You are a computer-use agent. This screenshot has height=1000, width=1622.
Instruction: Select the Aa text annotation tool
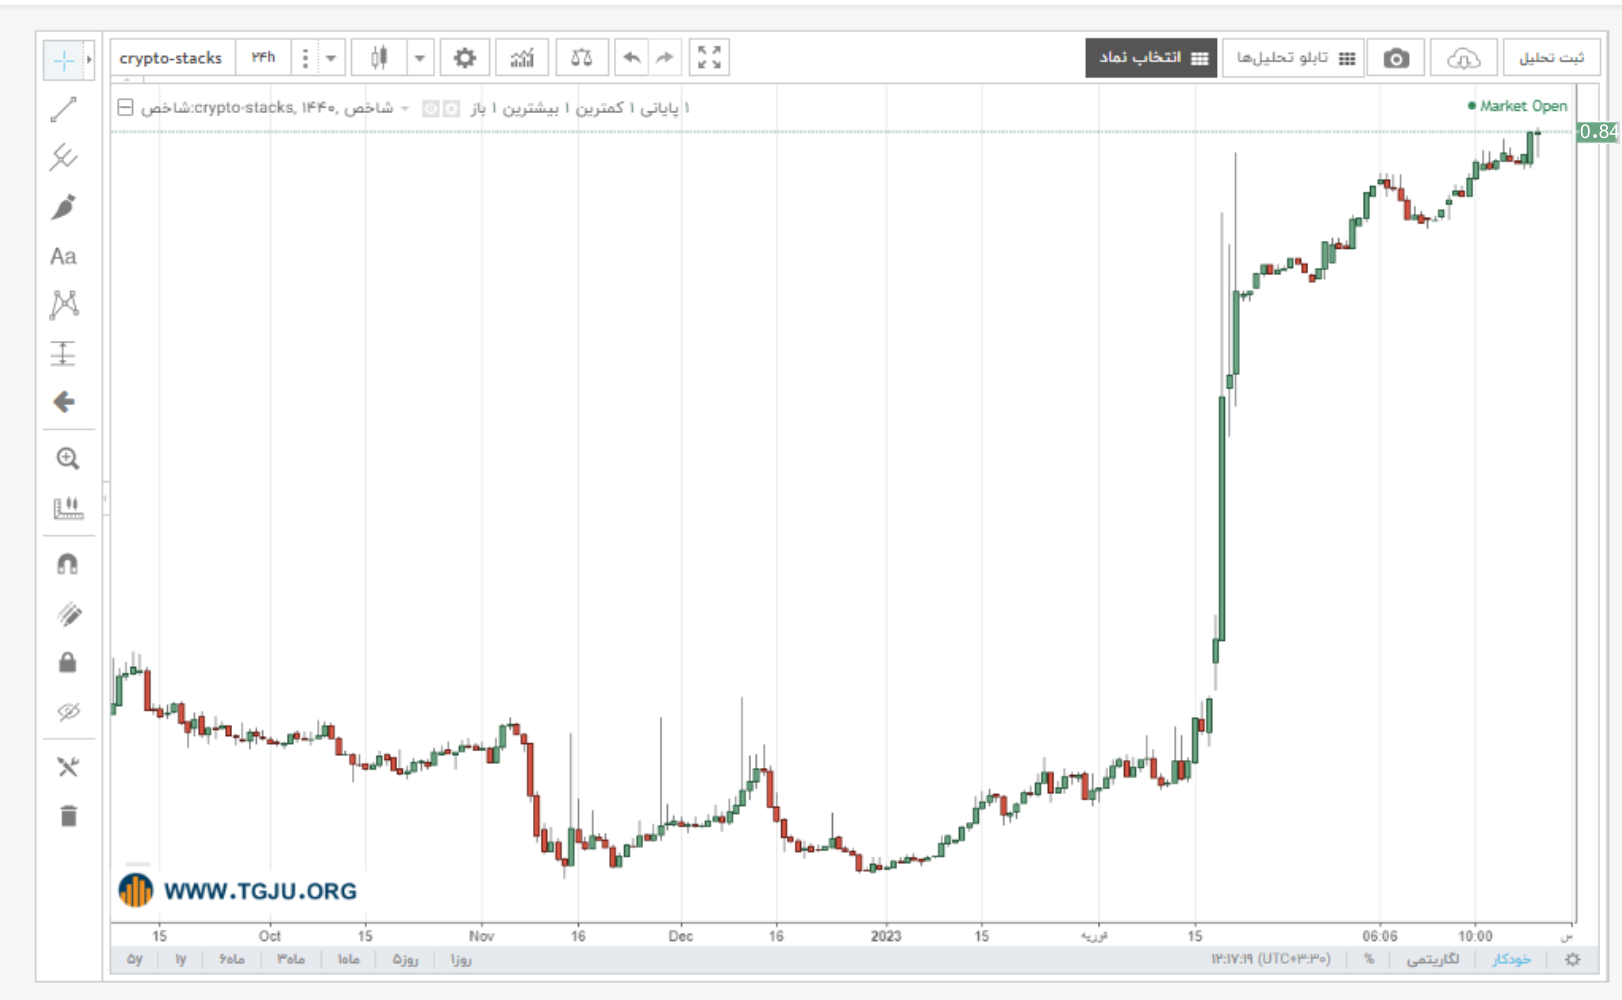(x=63, y=256)
